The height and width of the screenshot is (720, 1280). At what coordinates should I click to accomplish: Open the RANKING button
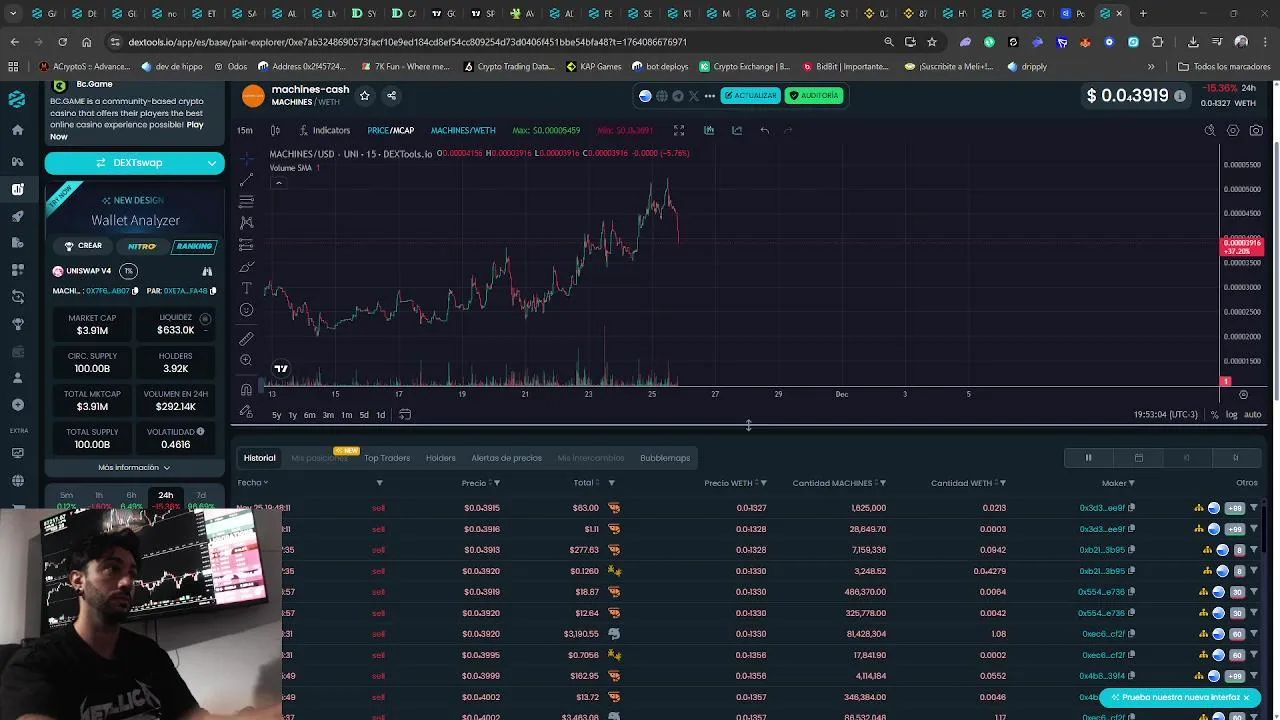[x=194, y=246]
